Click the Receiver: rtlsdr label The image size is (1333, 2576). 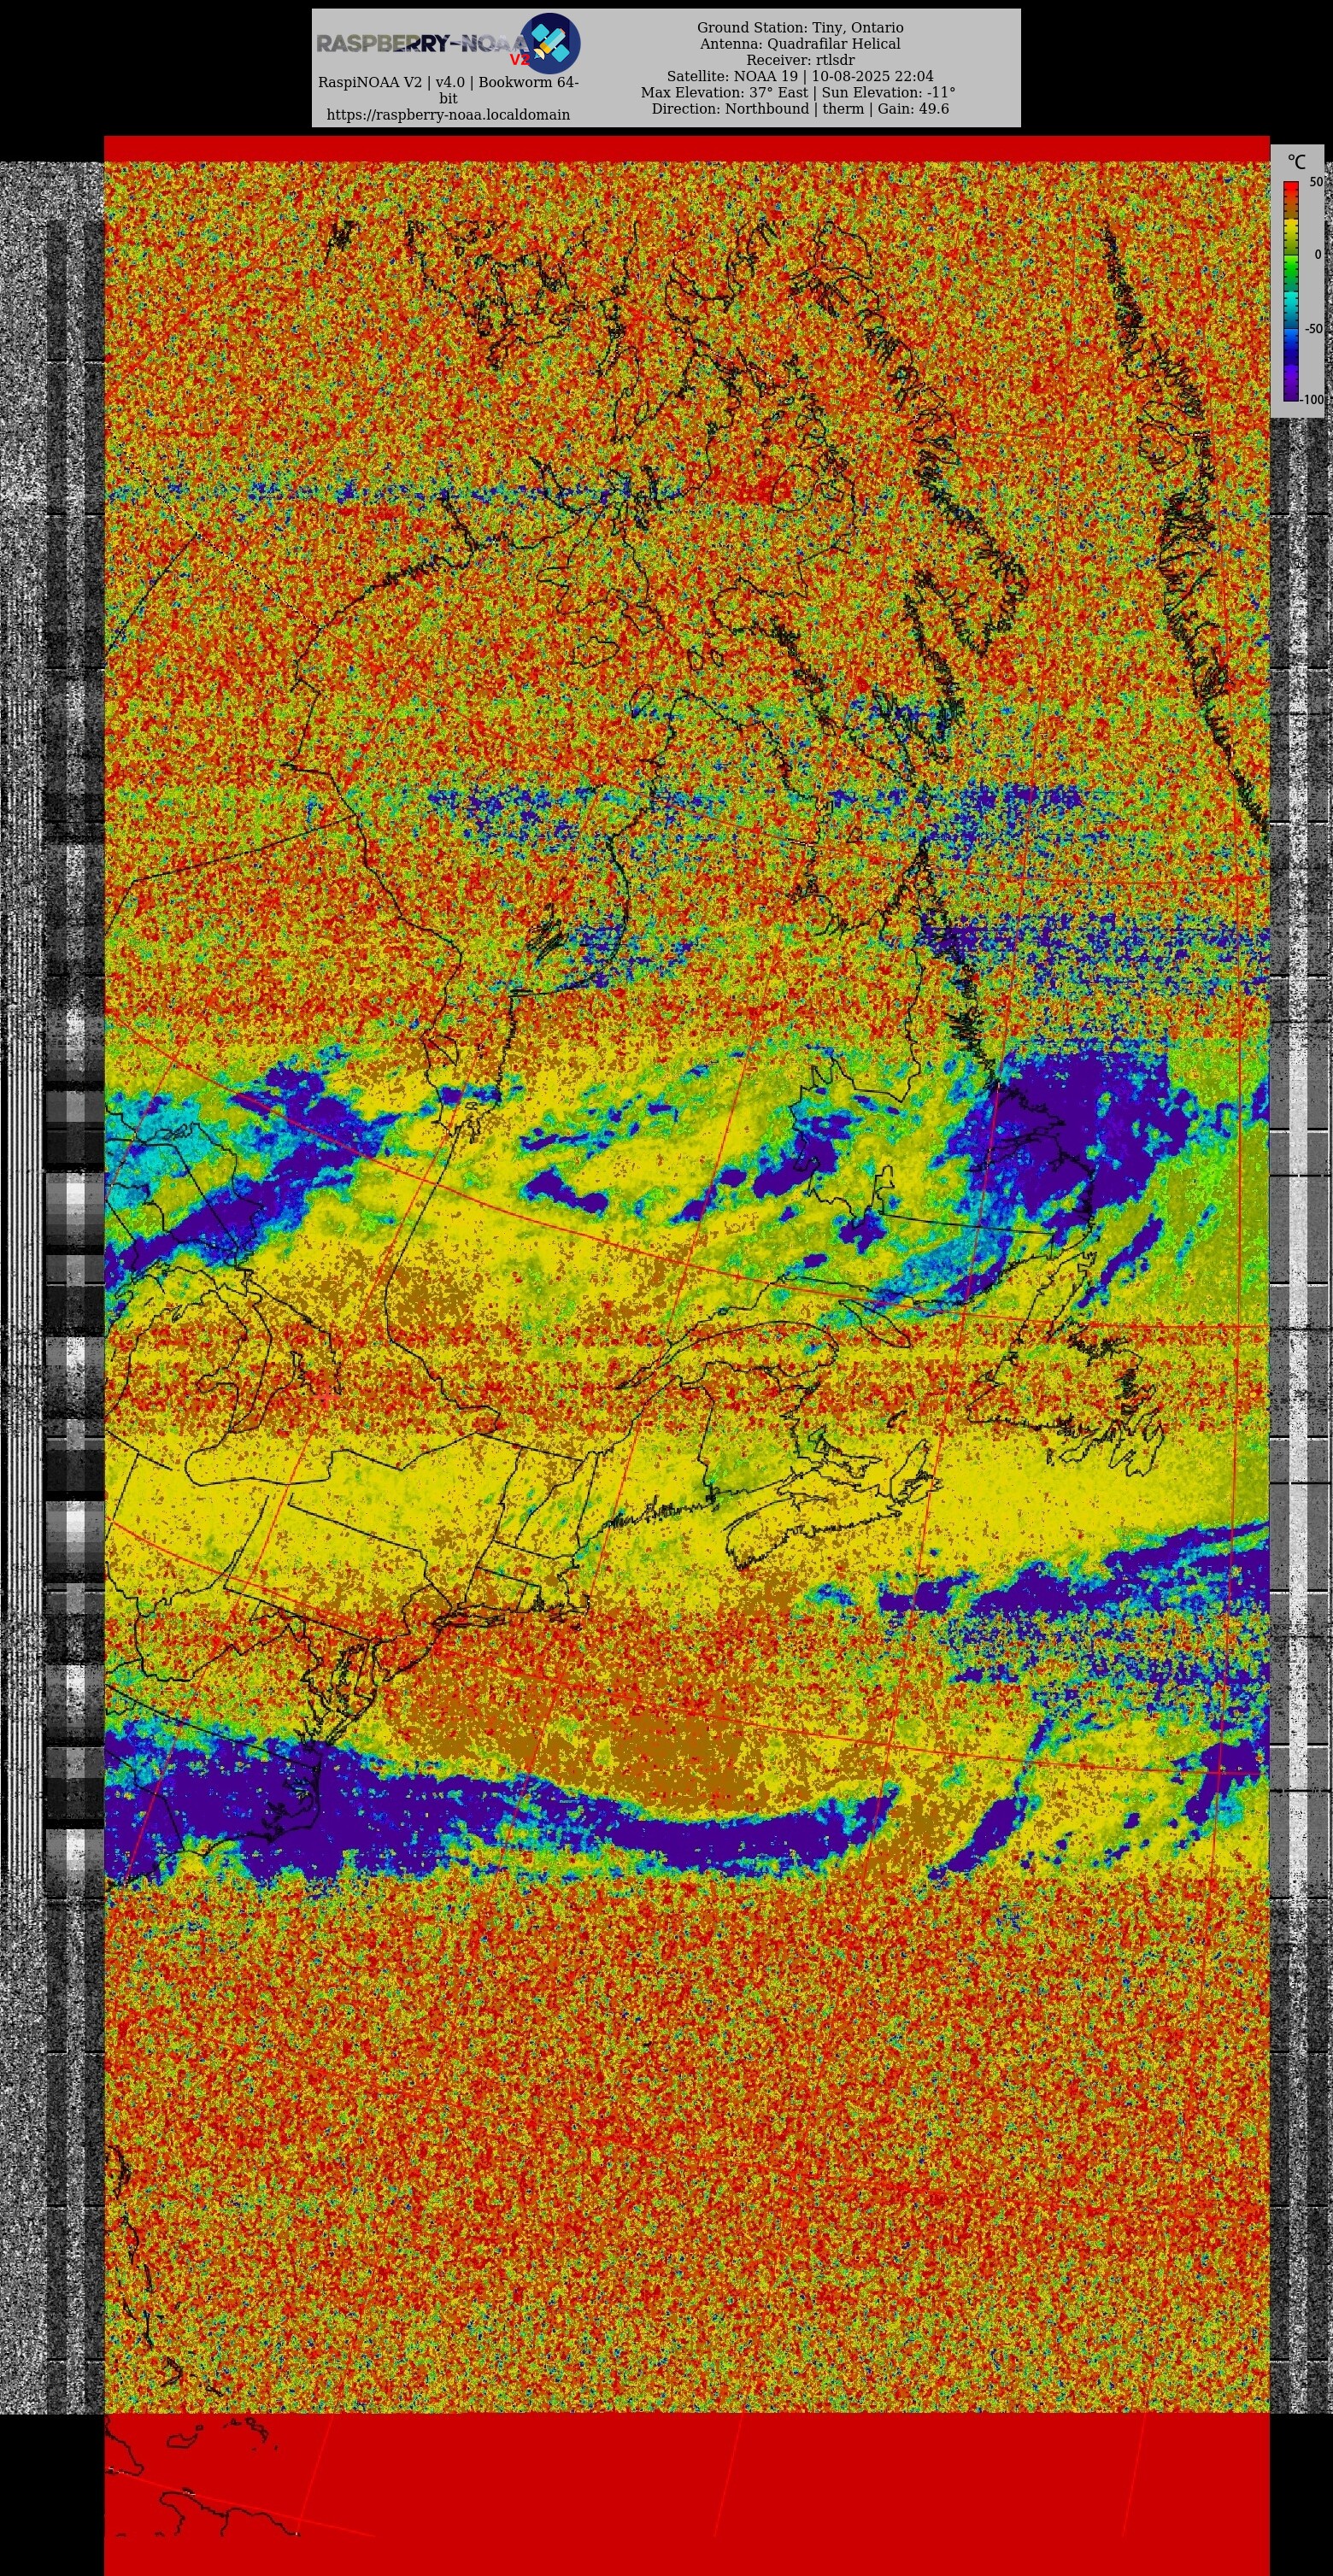(800, 60)
